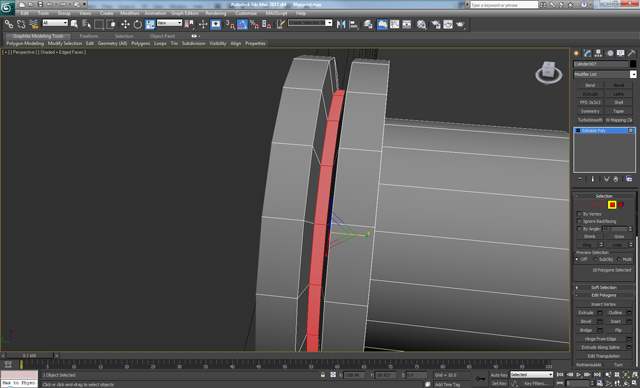
Task: Collapse the Selection rollout
Action: click(604, 196)
